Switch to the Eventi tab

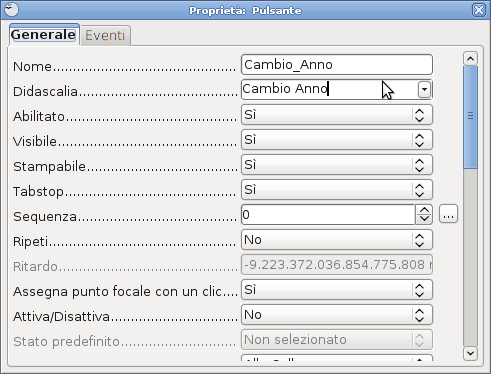[x=105, y=35]
